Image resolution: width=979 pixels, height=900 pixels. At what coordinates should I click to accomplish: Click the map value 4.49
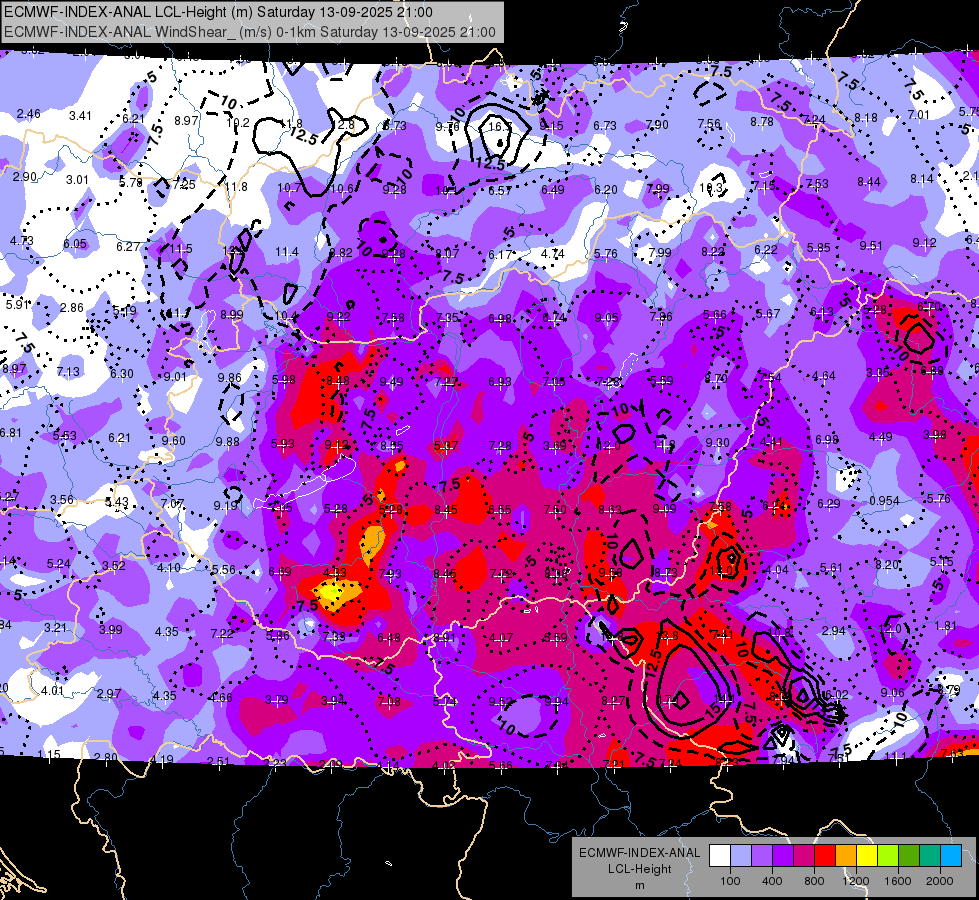coord(880,437)
